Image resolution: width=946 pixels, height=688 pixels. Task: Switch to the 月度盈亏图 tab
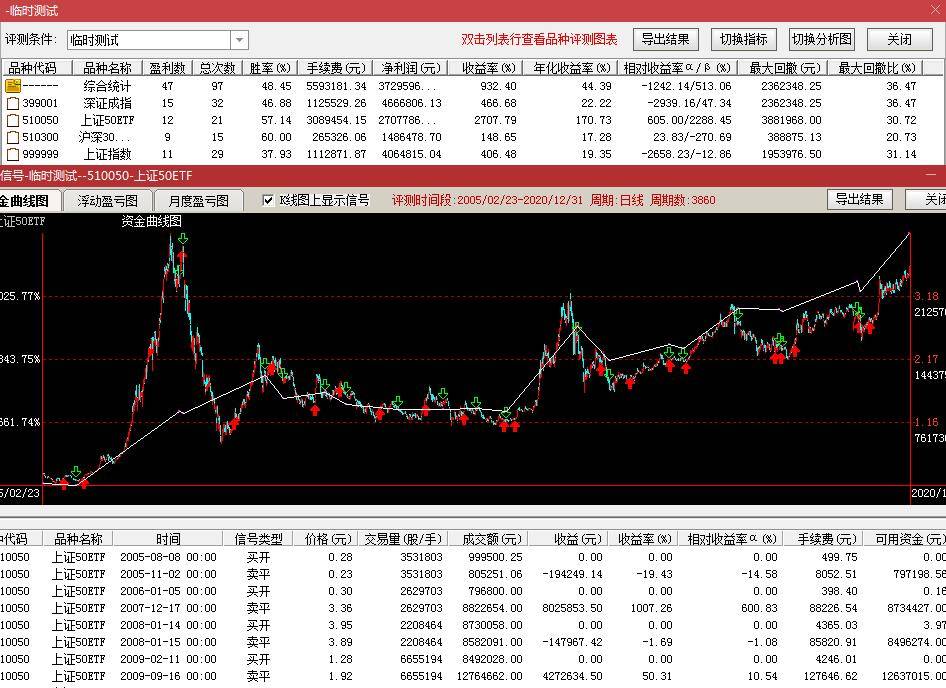pyautogui.click(x=198, y=200)
